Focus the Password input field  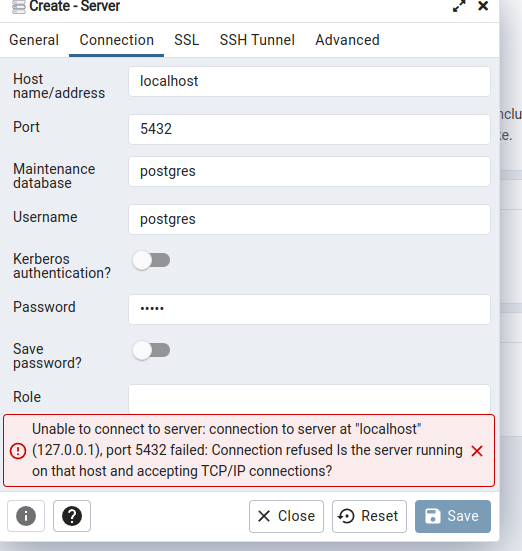(x=309, y=309)
